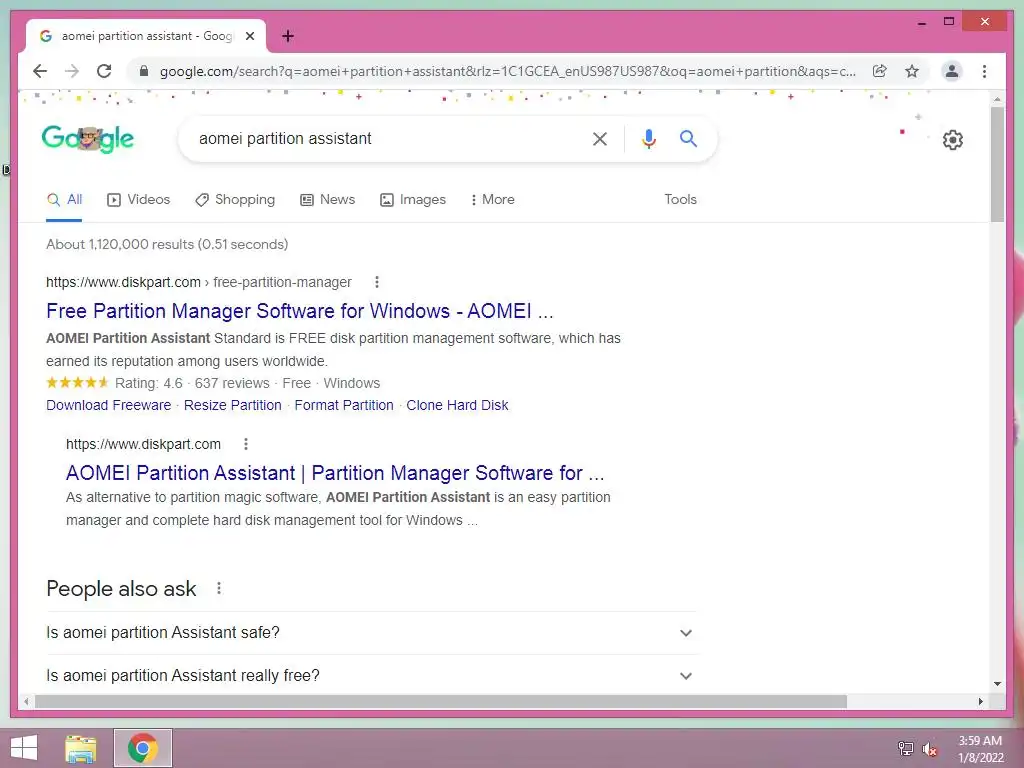Reload the current page
The image size is (1024, 768).
pyautogui.click(x=104, y=71)
